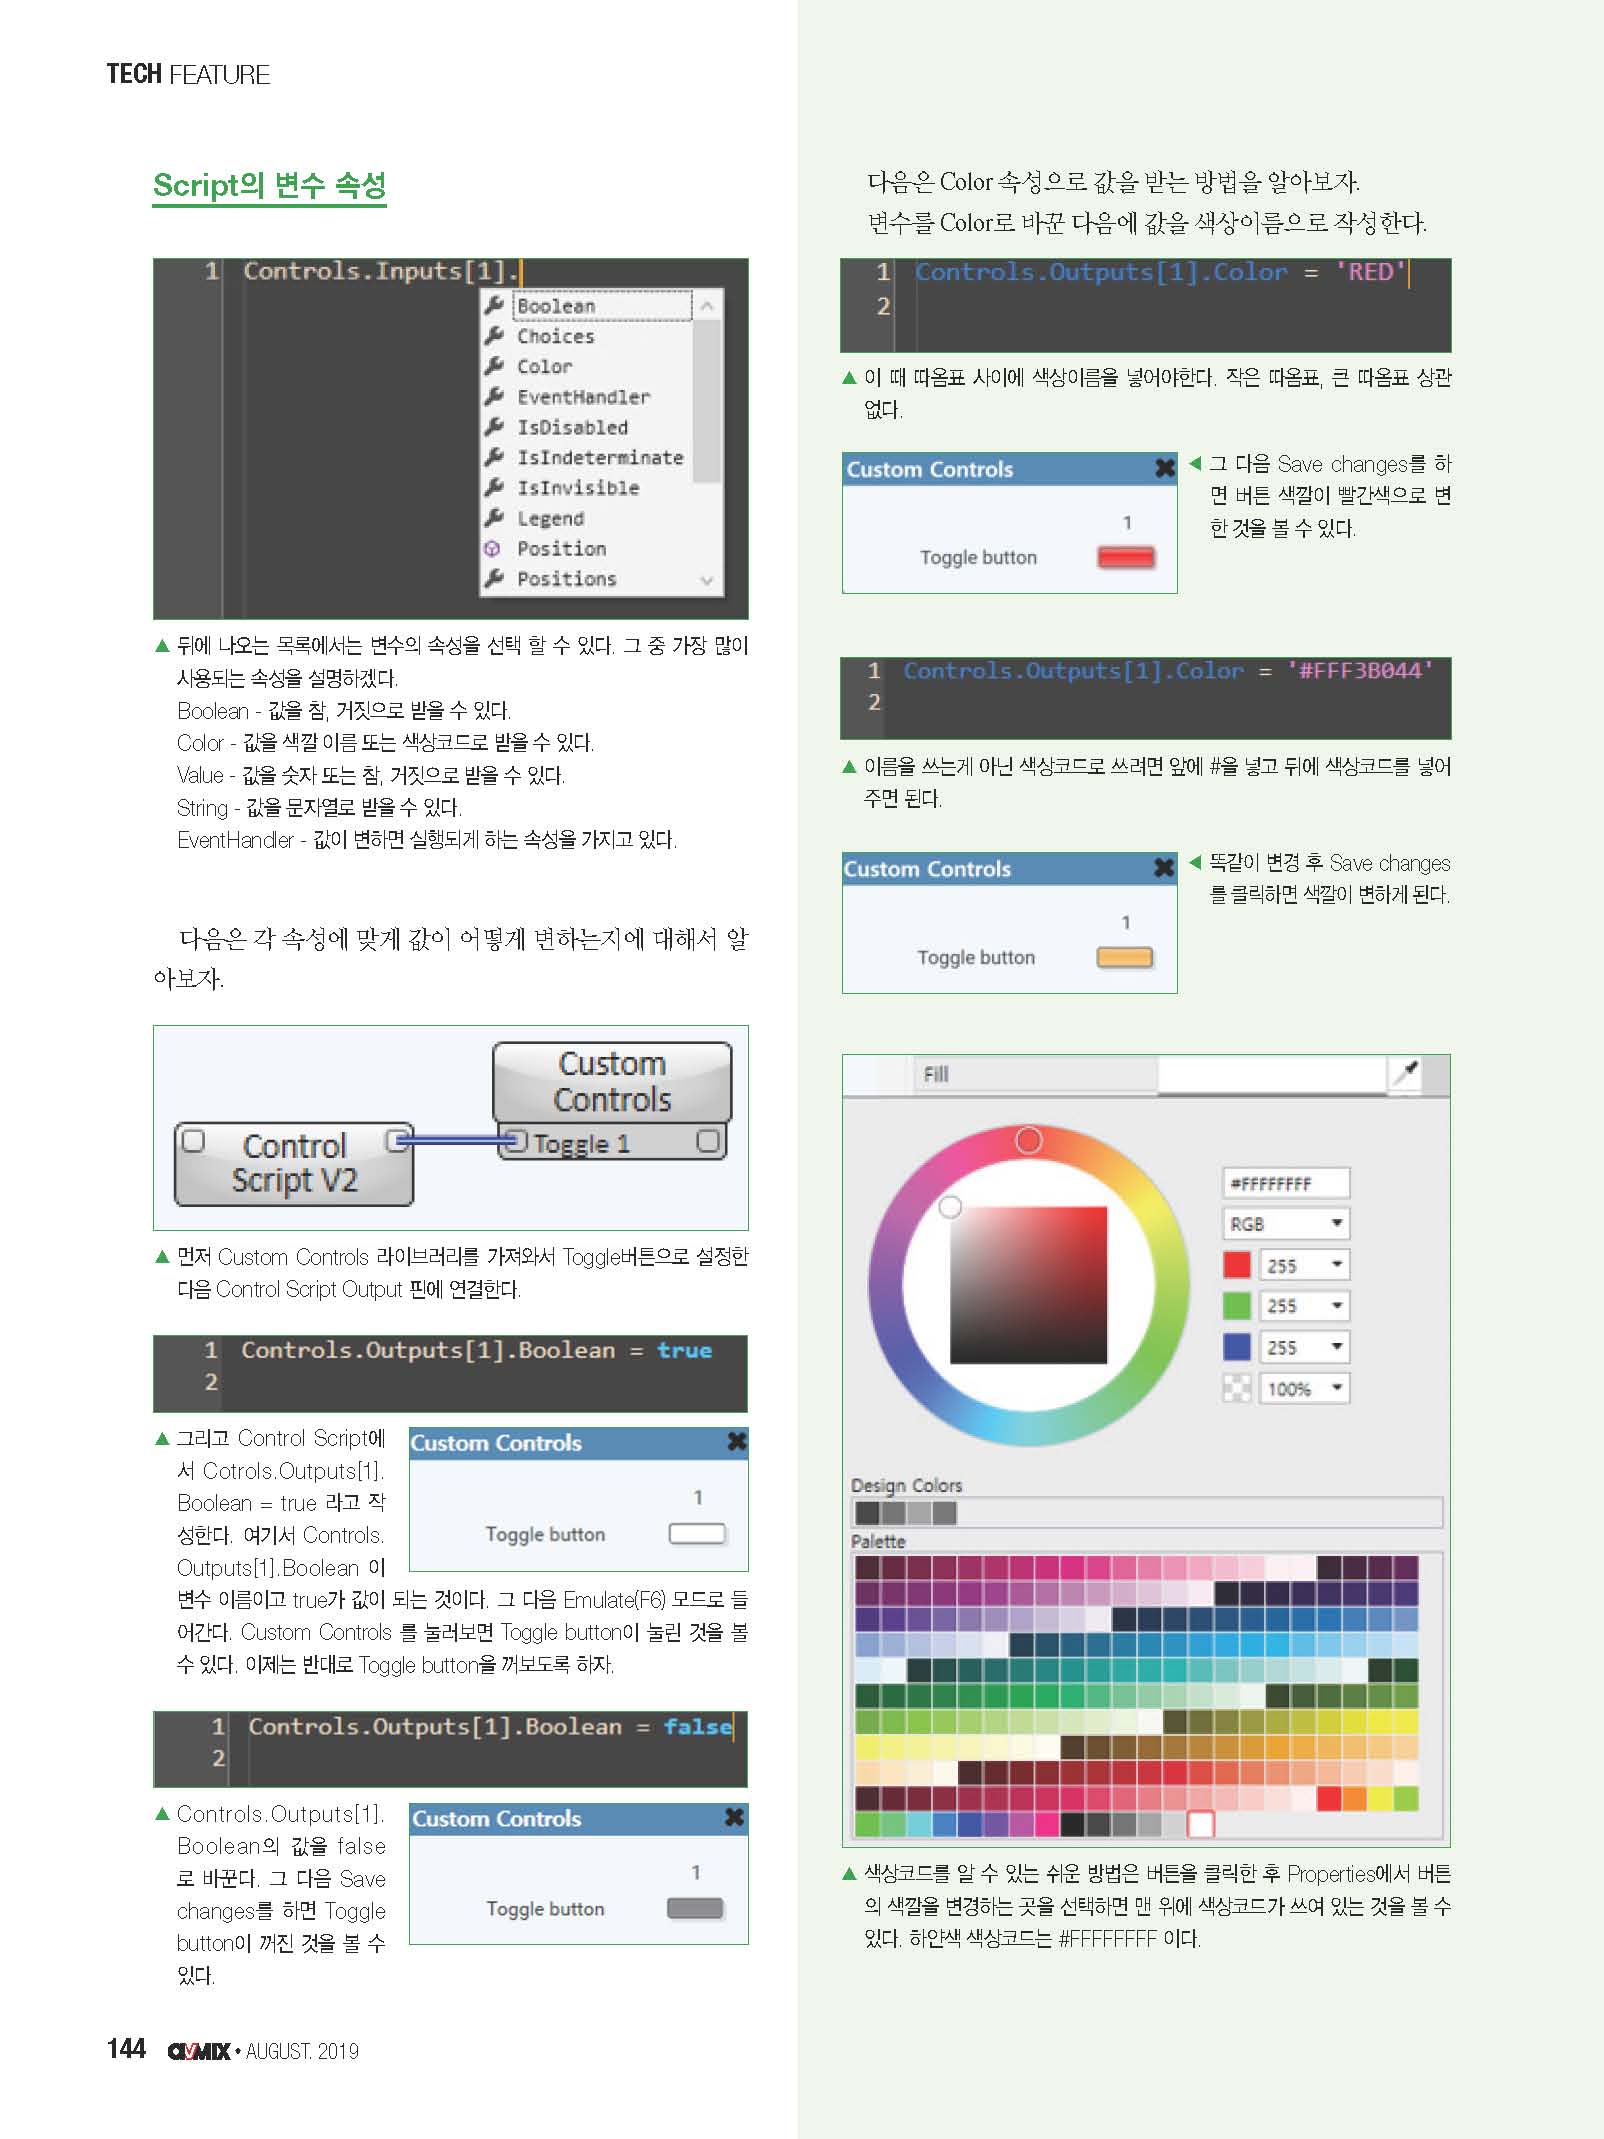This screenshot has width=1604, height=2139.
Task: Click Control Script V2 input pin
Action: coord(194,1140)
